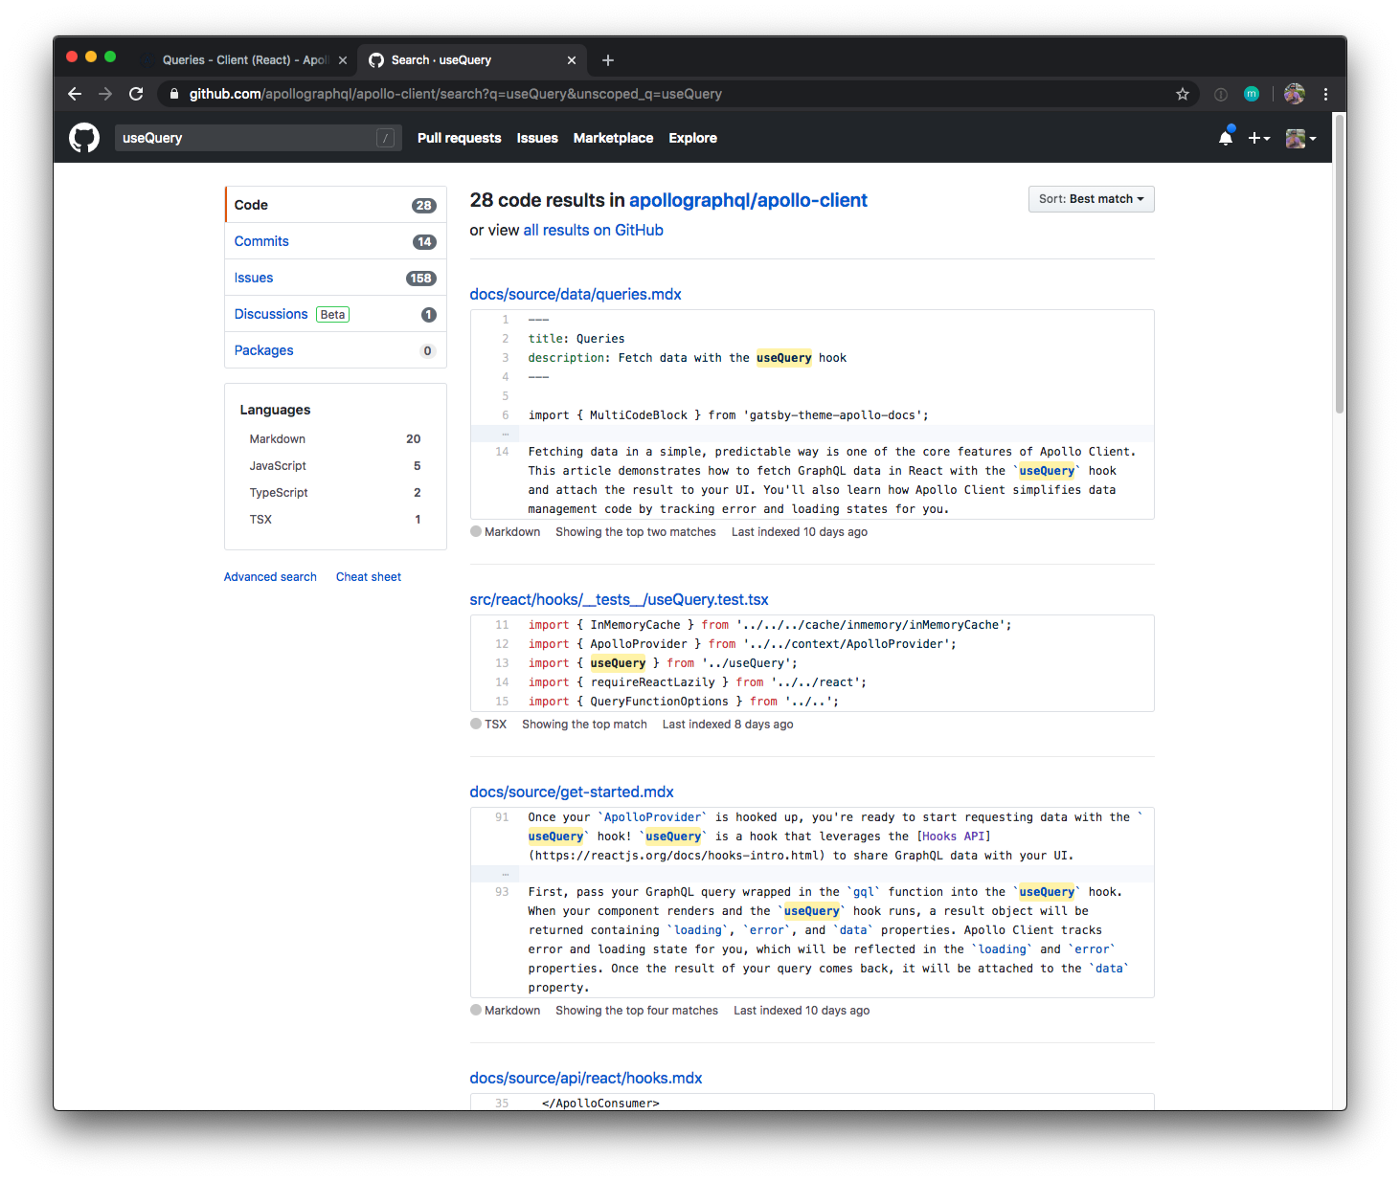Open src/react/hooks/__tests__/useQuery.test.tsx file
Viewport: 1400px width, 1181px height.
click(x=619, y=599)
